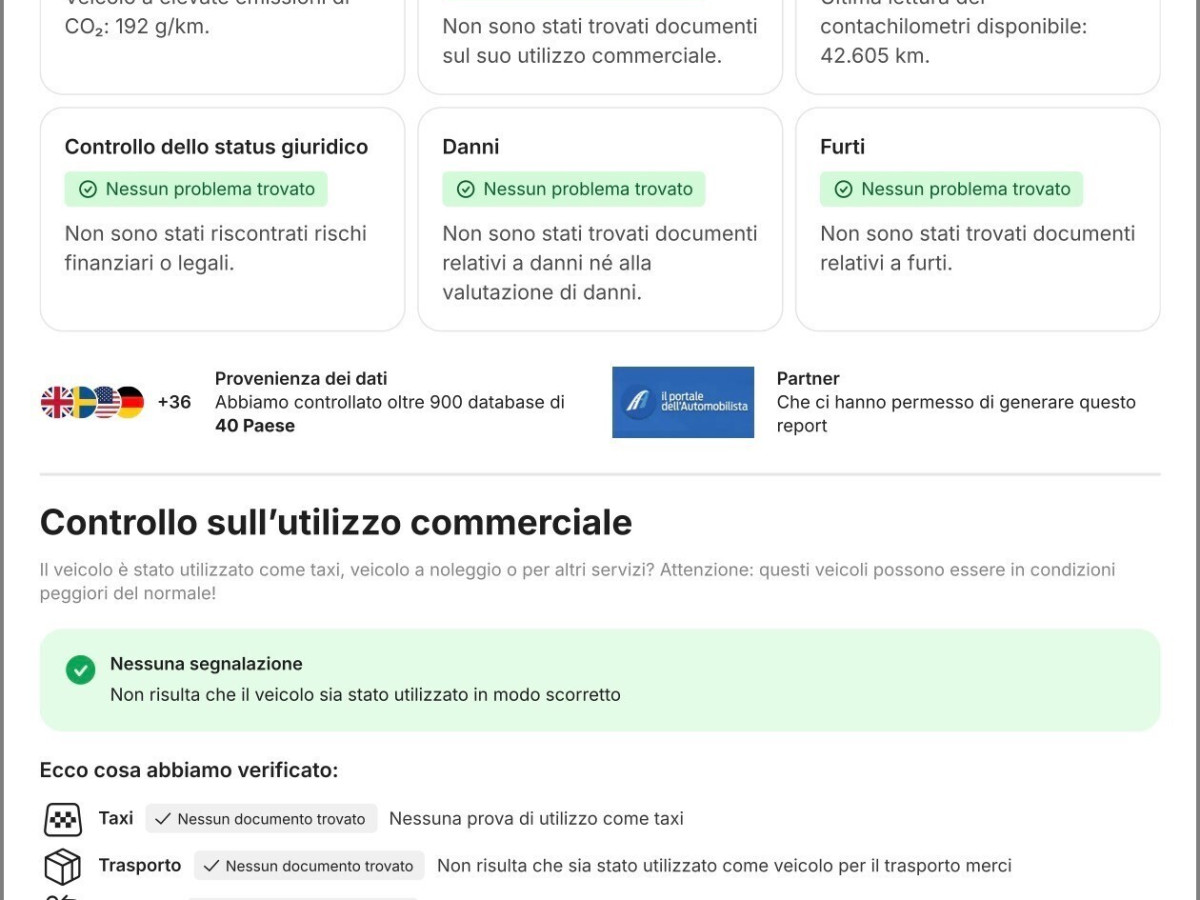Click the green Nessuna segnalazione banner
The image size is (1200, 900).
pyautogui.click(x=600, y=680)
